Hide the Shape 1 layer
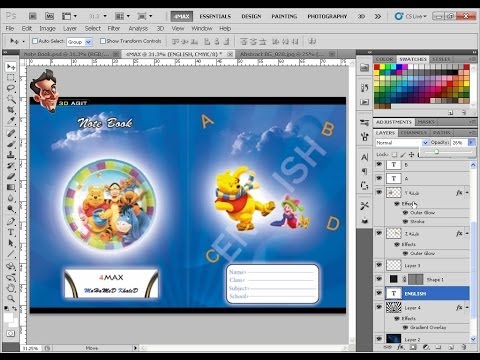Screen dimensions: 480x360 379,279
